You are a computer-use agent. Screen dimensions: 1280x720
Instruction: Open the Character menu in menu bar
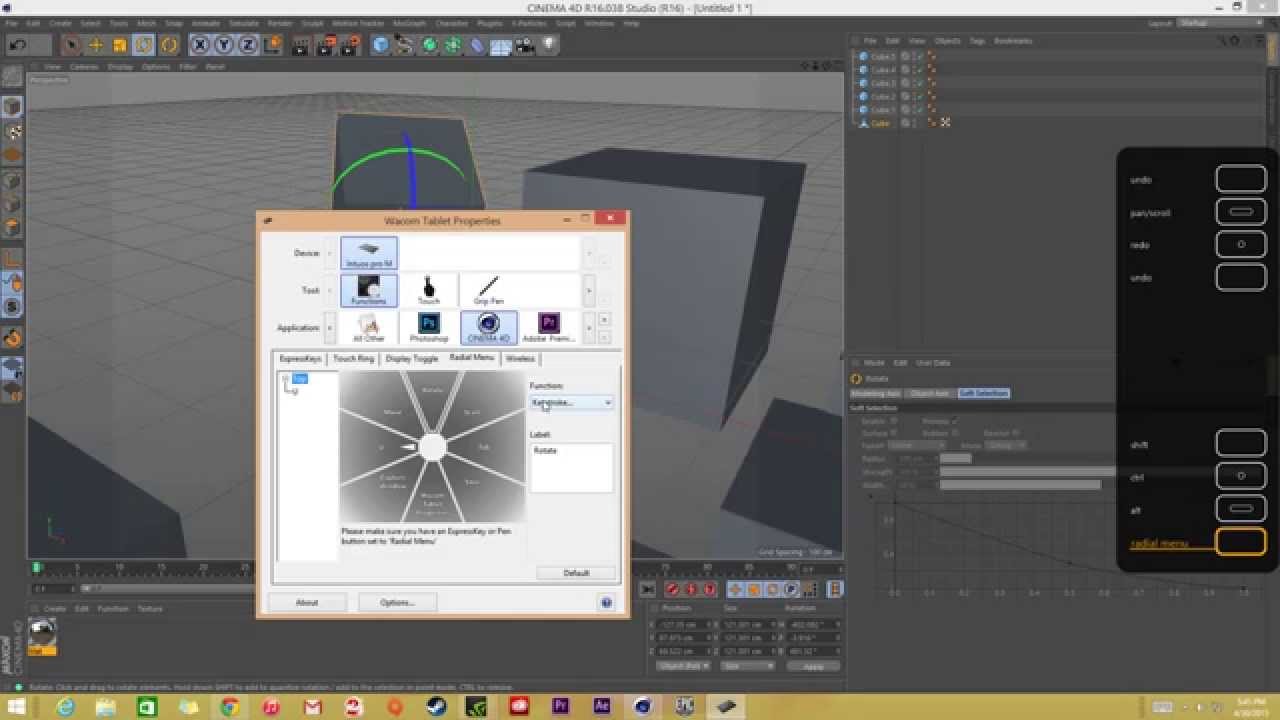click(x=452, y=23)
